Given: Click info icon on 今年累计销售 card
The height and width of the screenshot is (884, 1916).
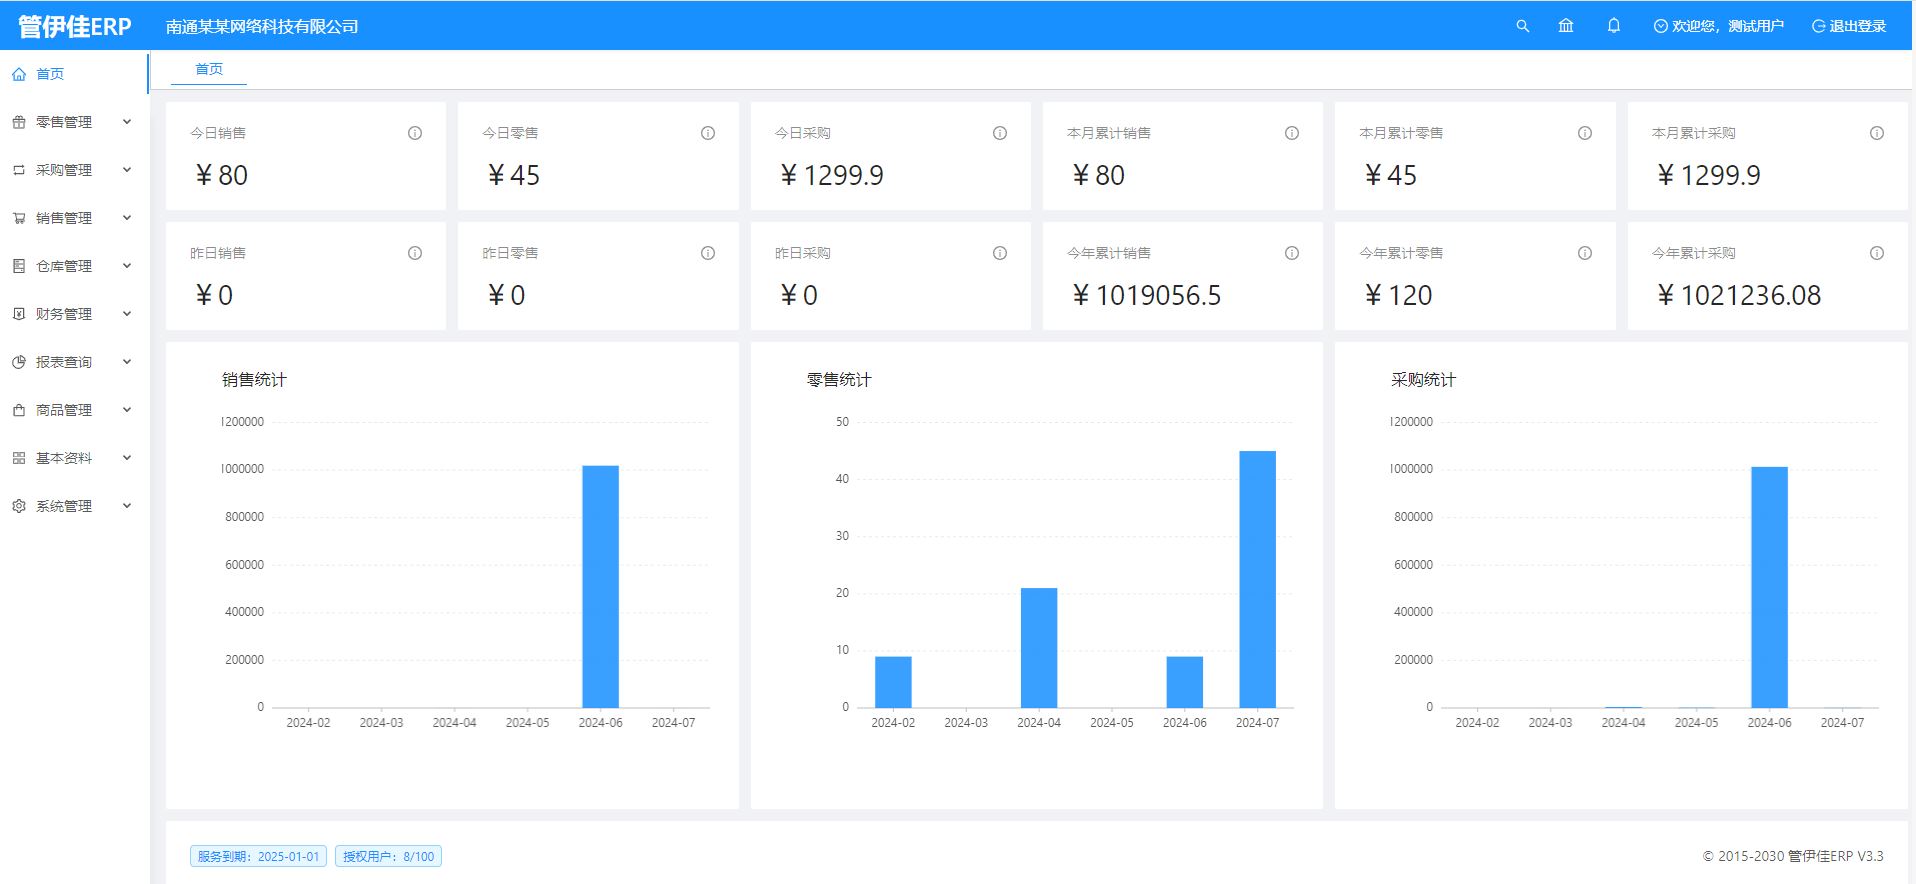Looking at the screenshot, I should (x=1291, y=253).
